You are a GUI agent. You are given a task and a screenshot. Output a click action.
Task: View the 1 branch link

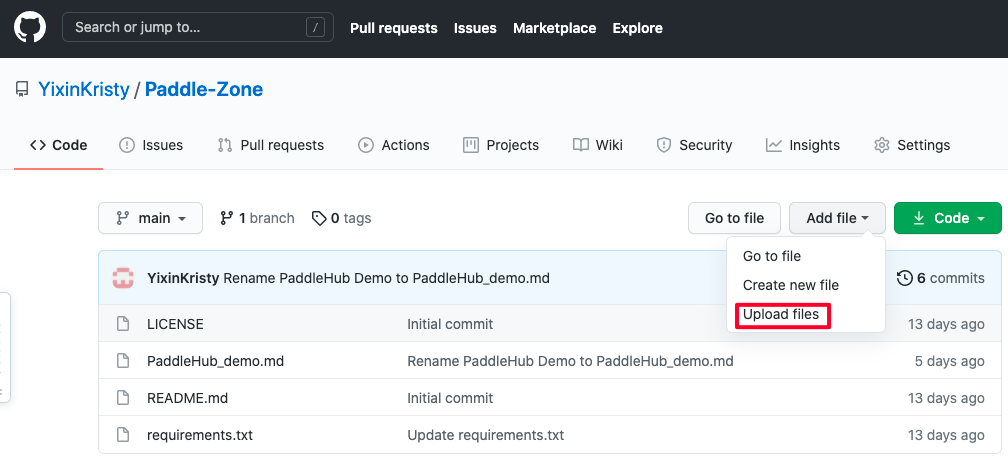click(x=257, y=218)
